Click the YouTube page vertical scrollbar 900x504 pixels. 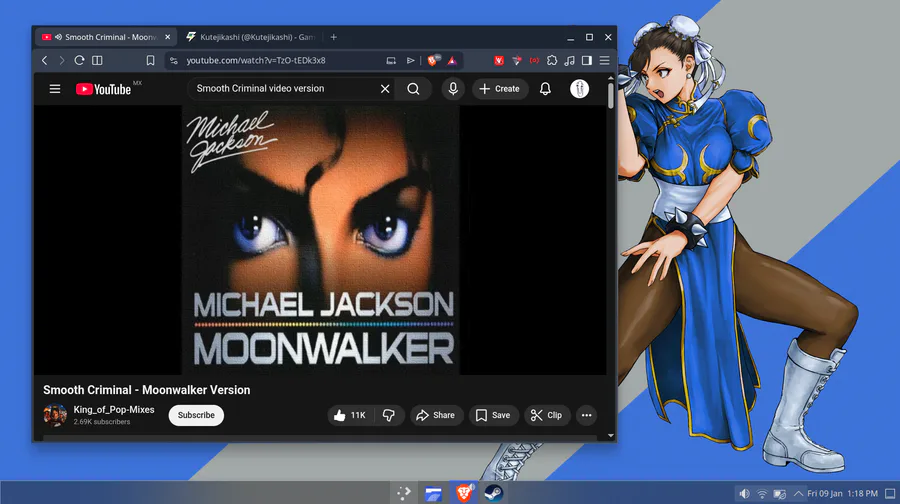tap(611, 96)
